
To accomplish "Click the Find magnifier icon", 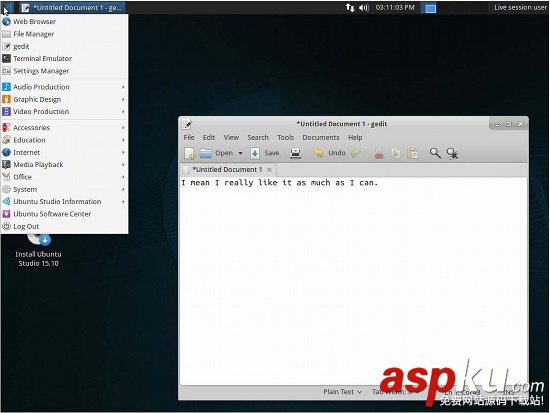I will click(435, 153).
